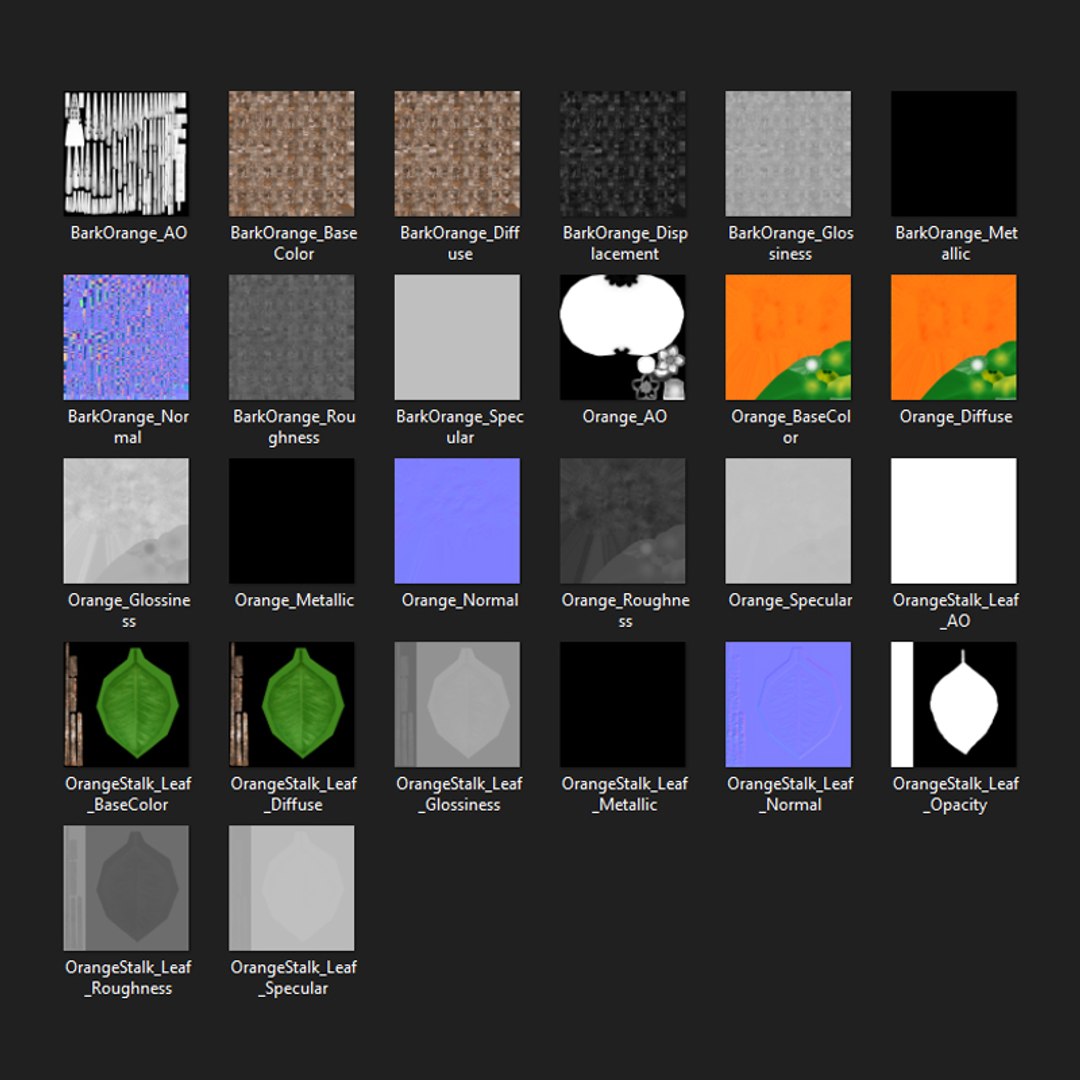Click the 'OrangeStalk_Leaf_Opacity' file name
This screenshot has height=1080, width=1080.
[x=956, y=794]
